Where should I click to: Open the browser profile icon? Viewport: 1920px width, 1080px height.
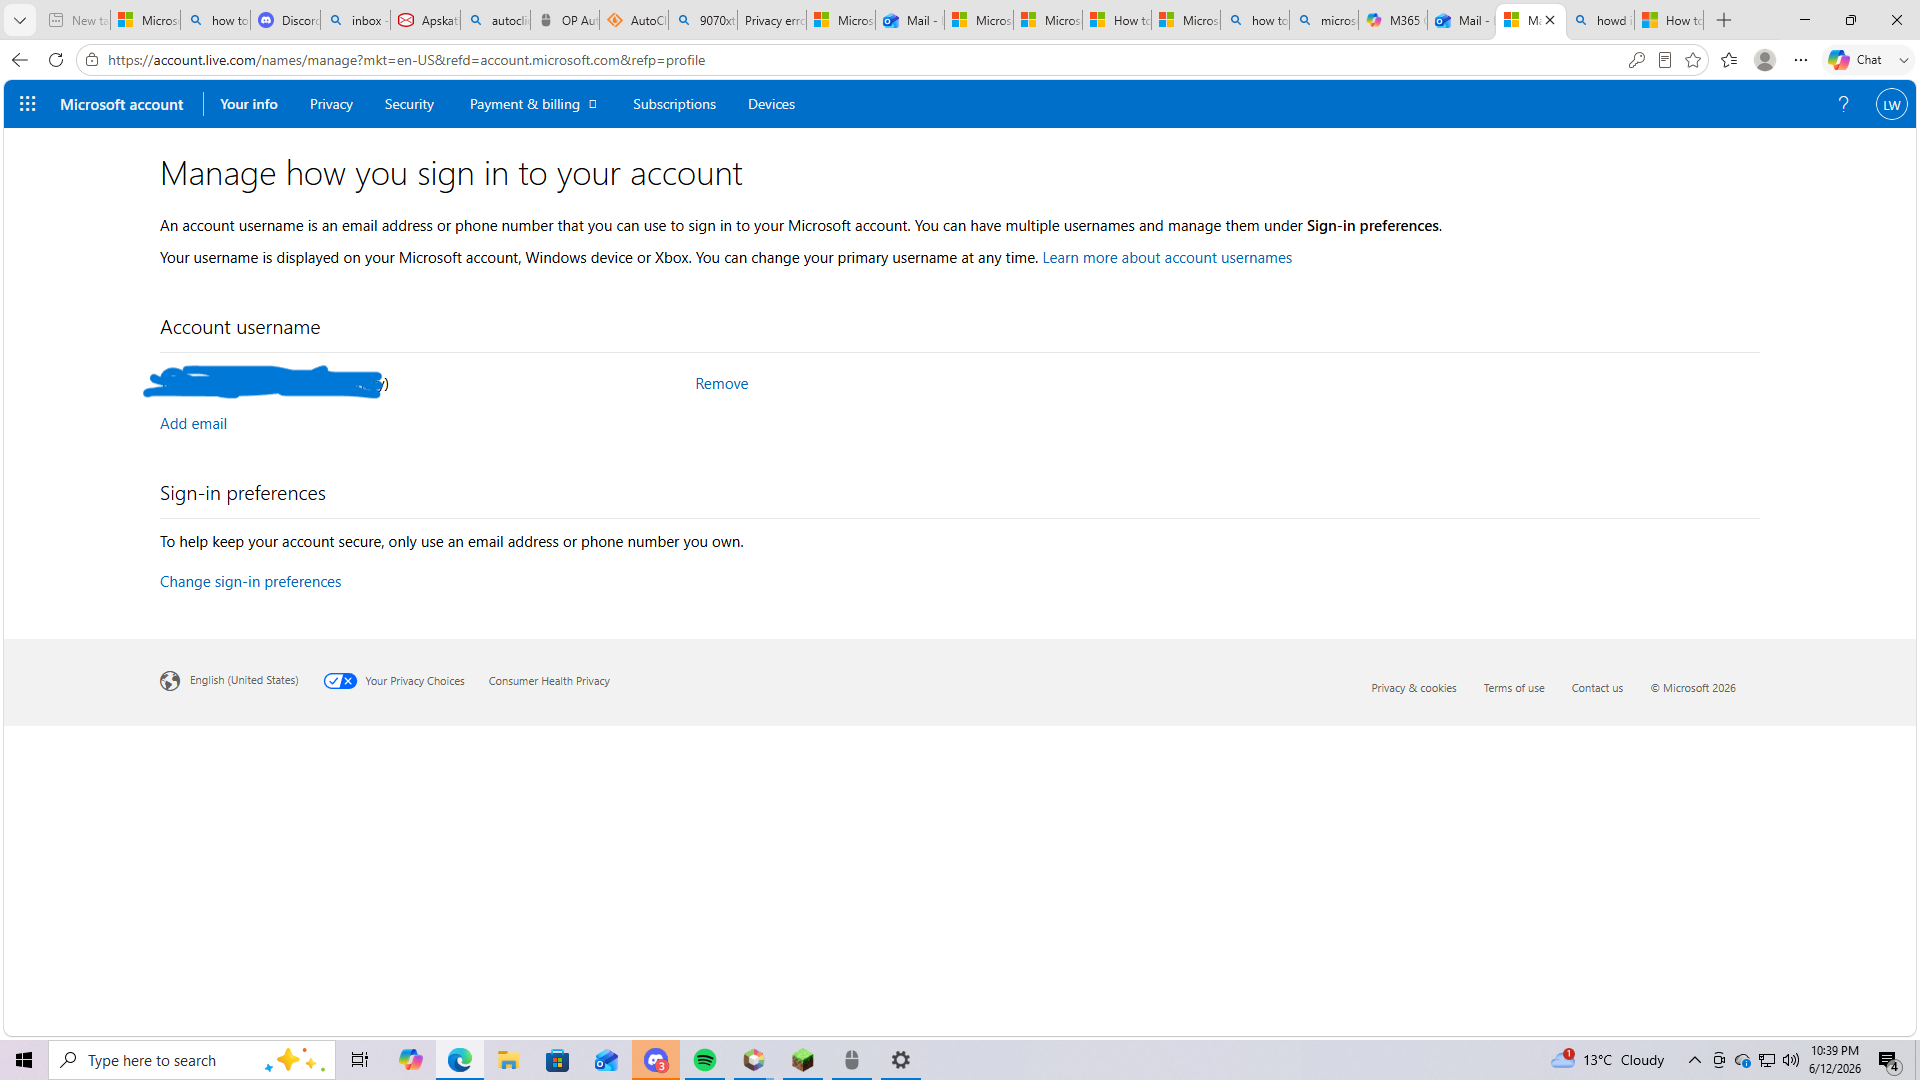coord(1765,60)
